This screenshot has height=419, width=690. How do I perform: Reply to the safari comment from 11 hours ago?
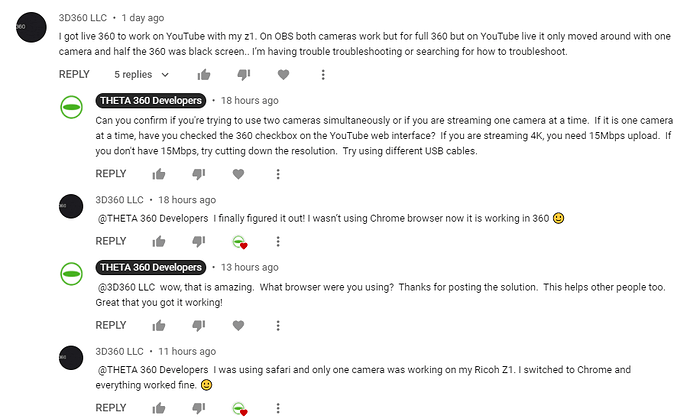click(111, 408)
